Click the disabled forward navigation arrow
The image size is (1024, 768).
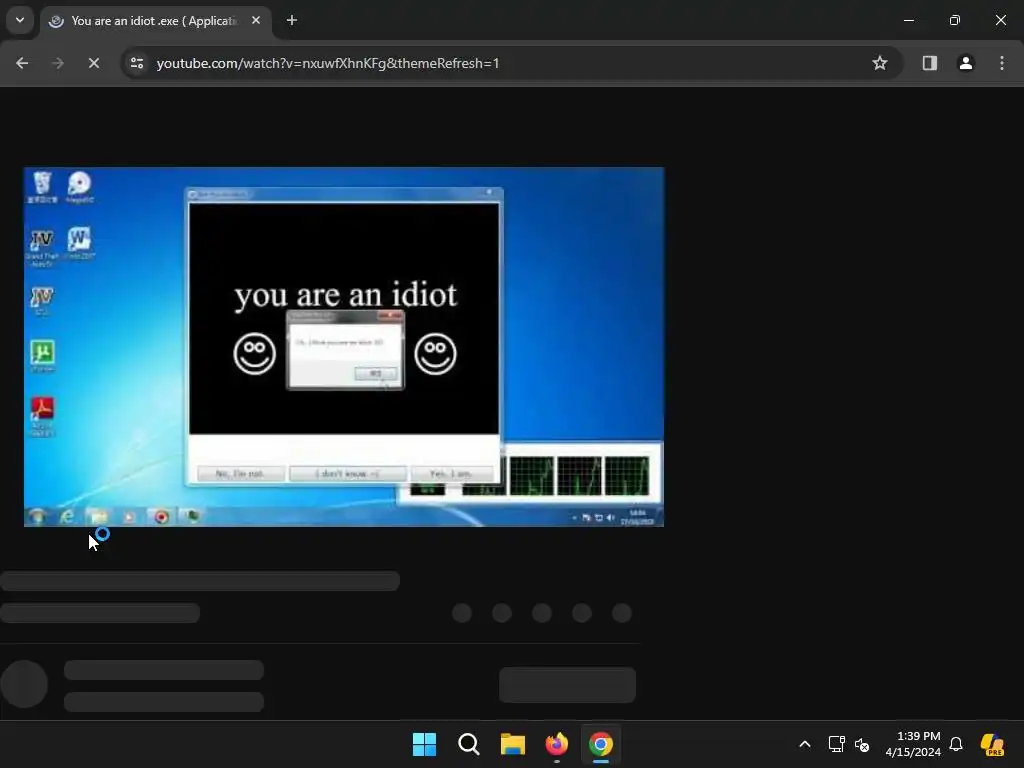point(58,63)
